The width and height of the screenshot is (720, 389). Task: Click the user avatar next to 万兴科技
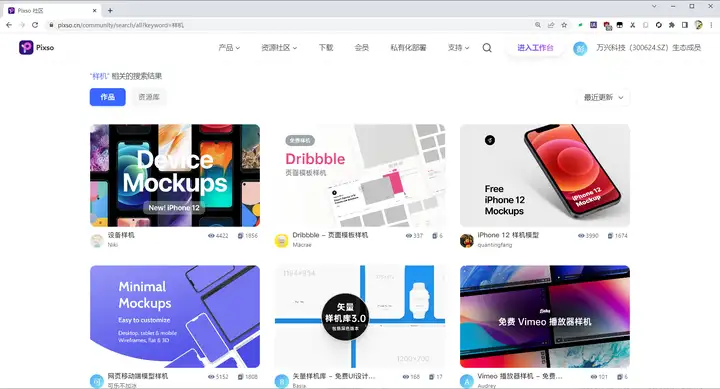click(580, 48)
